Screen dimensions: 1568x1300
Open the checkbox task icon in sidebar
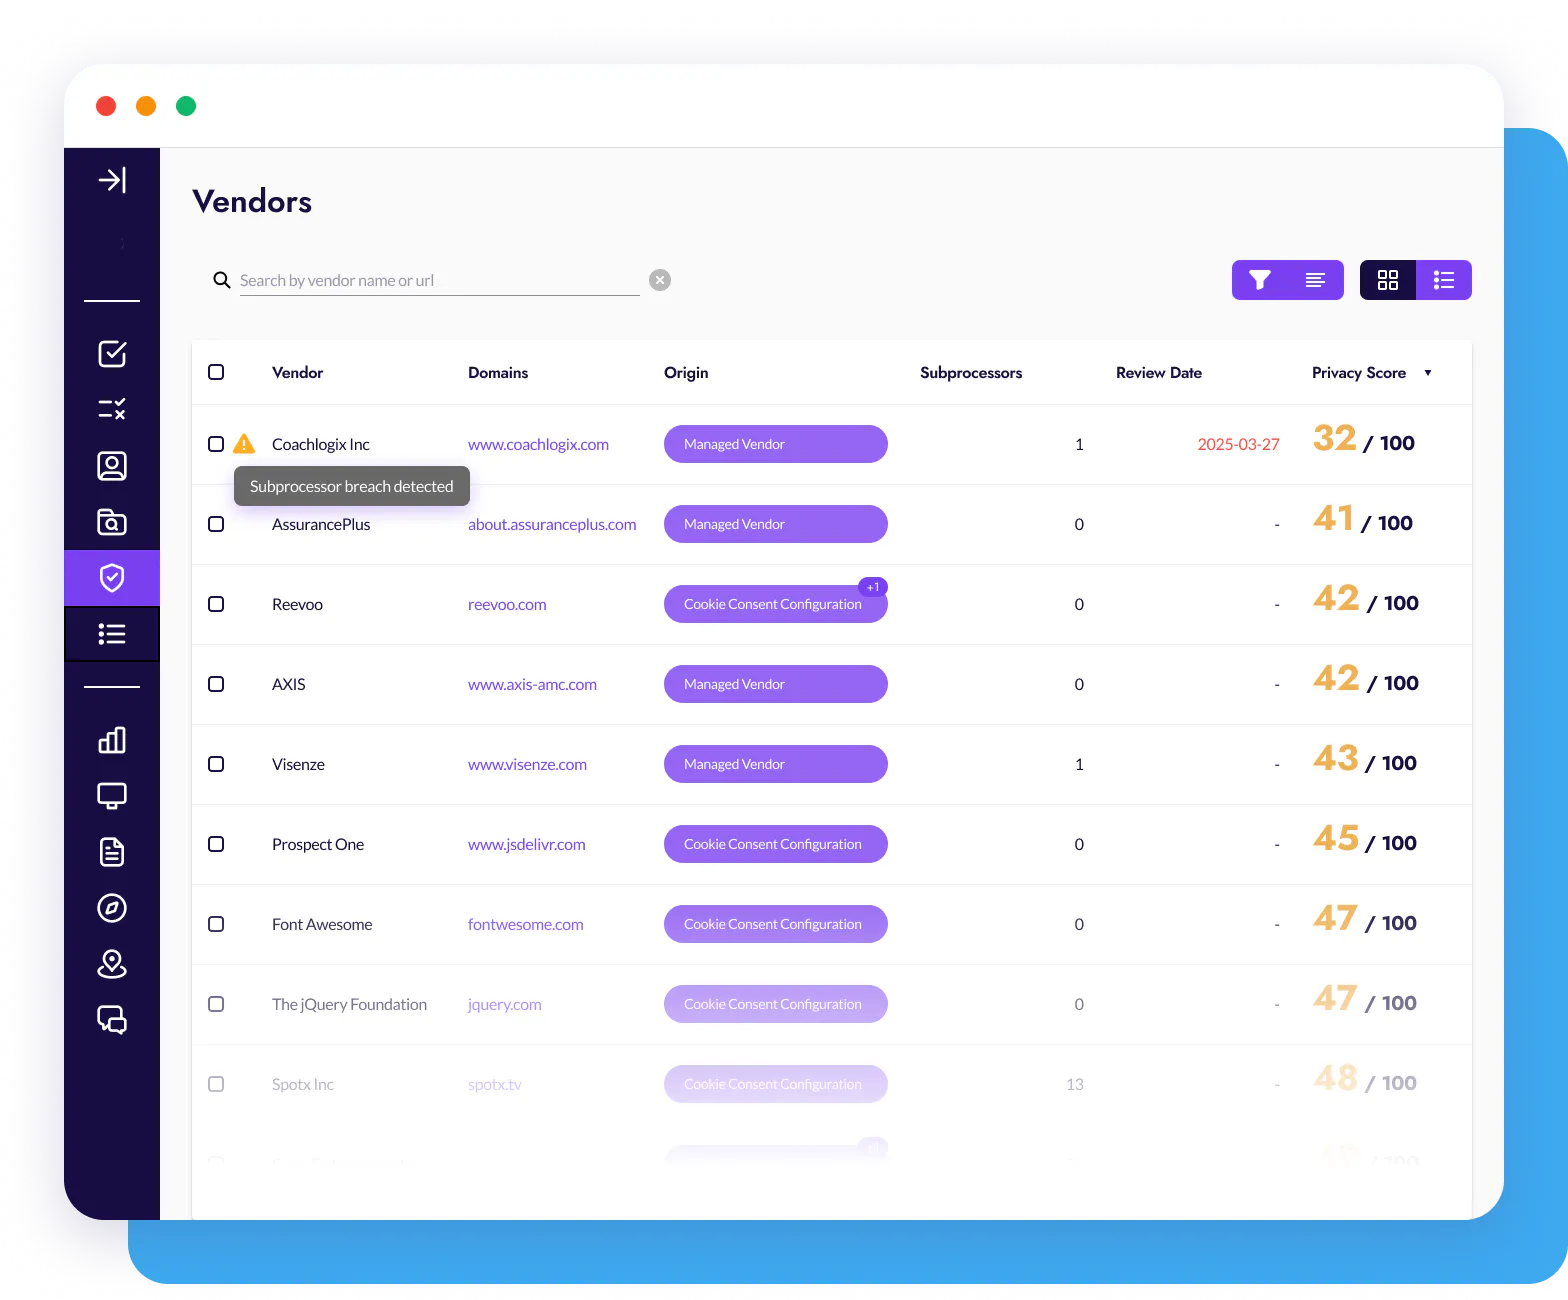coord(112,353)
